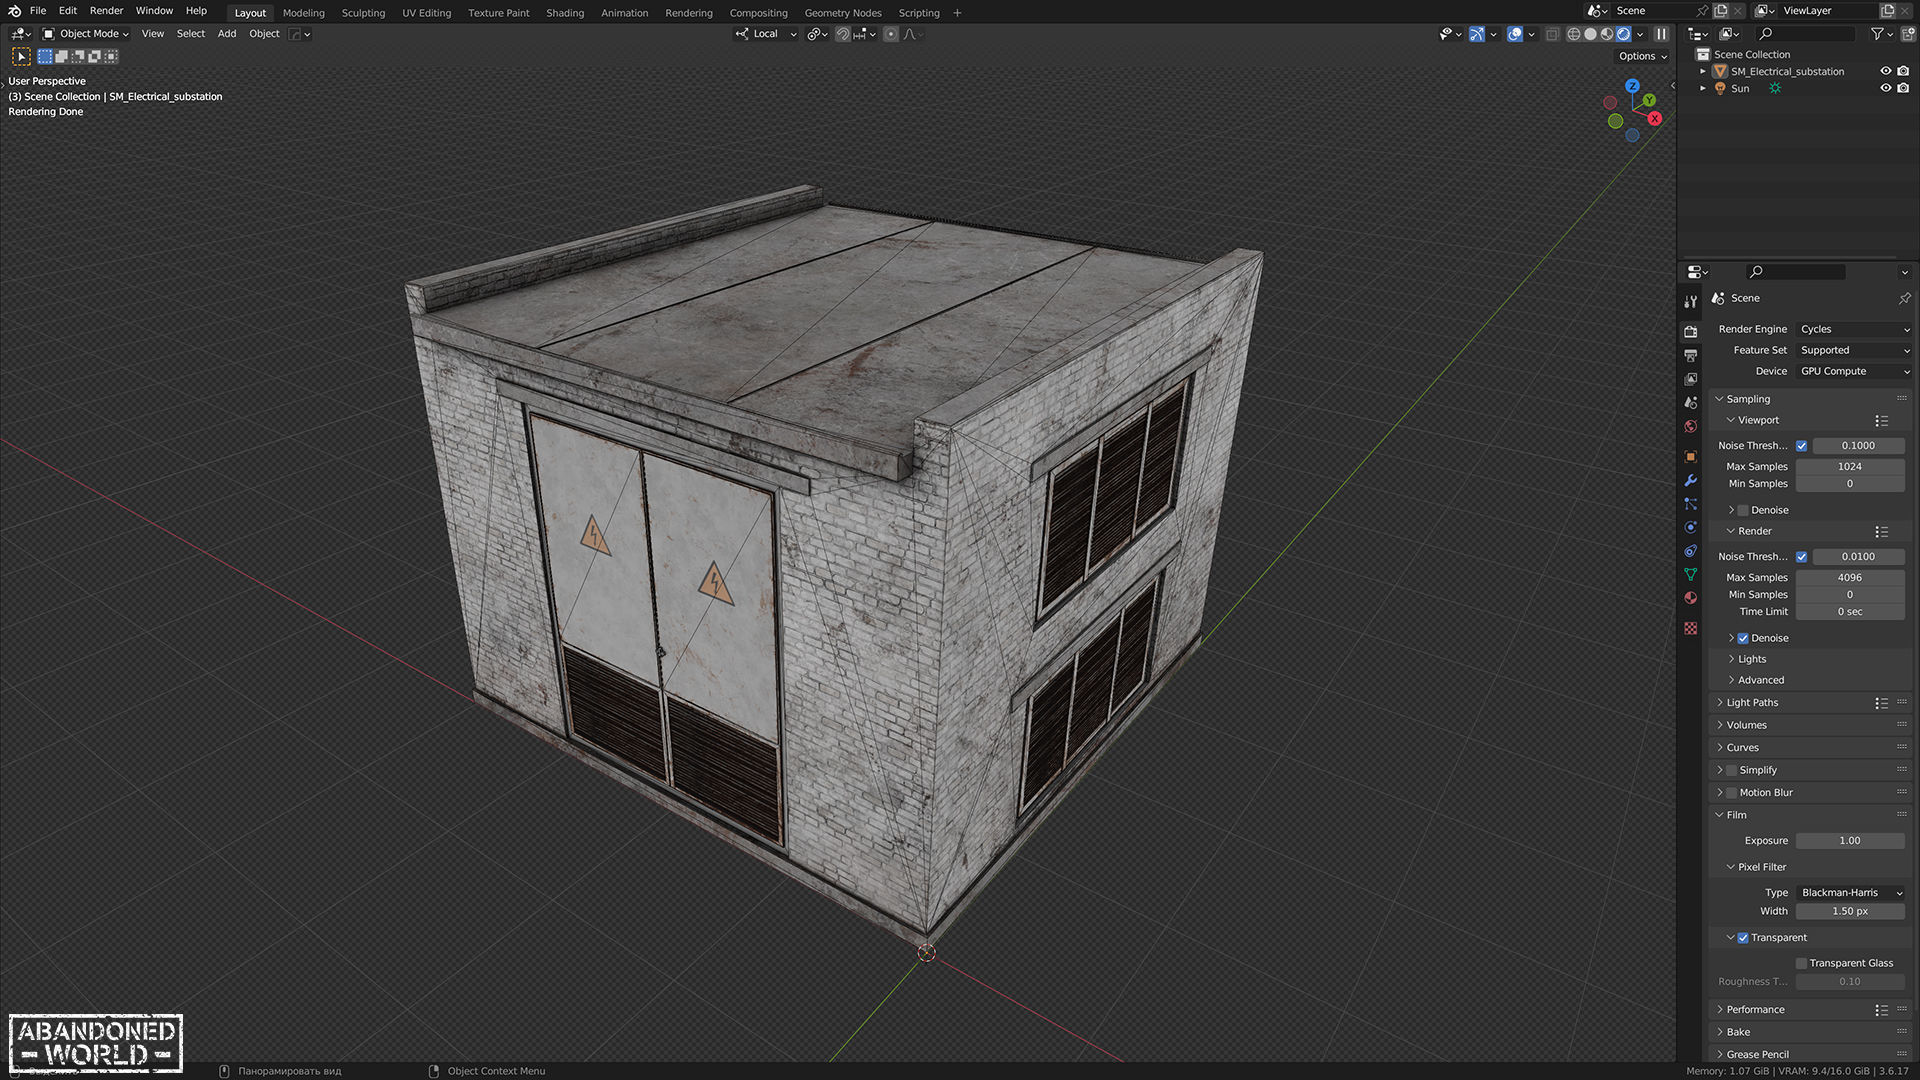
Task: Enable Transparent Glass checkbox
Action: click(x=1802, y=964)
